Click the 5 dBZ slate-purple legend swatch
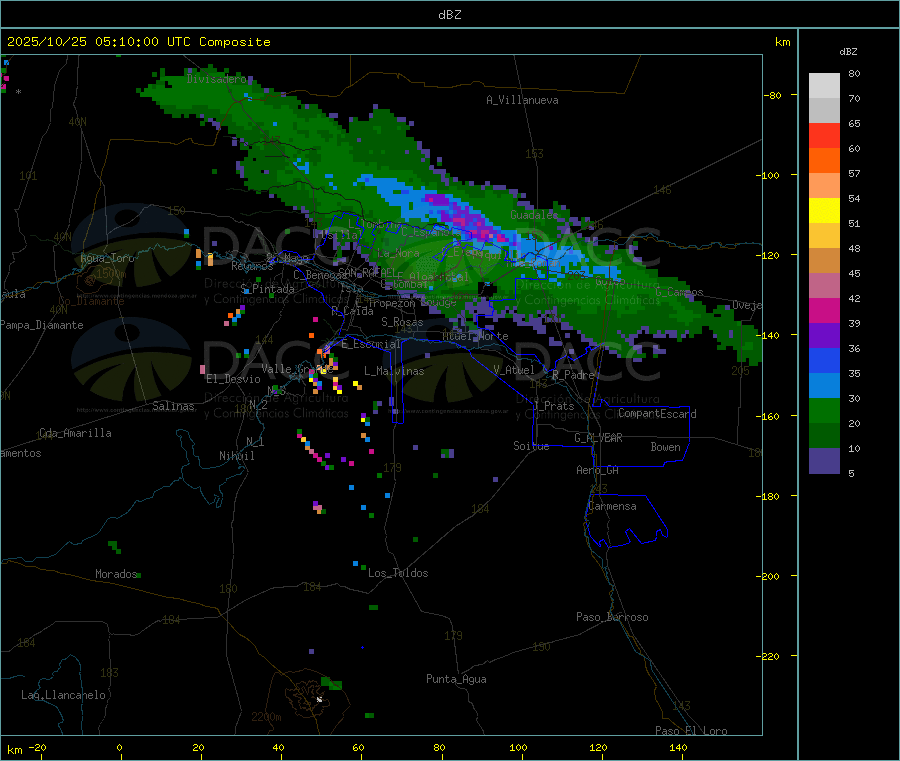The image size is (900, 761). [824, 461]
